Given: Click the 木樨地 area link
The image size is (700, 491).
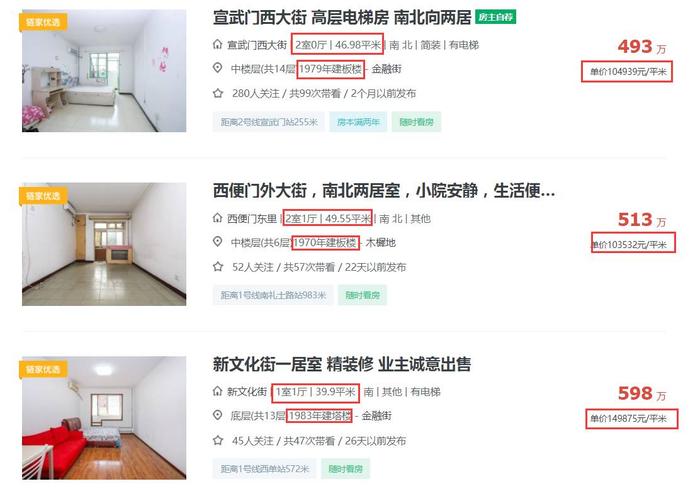Looking at the screenshot, I should [381, 243].
